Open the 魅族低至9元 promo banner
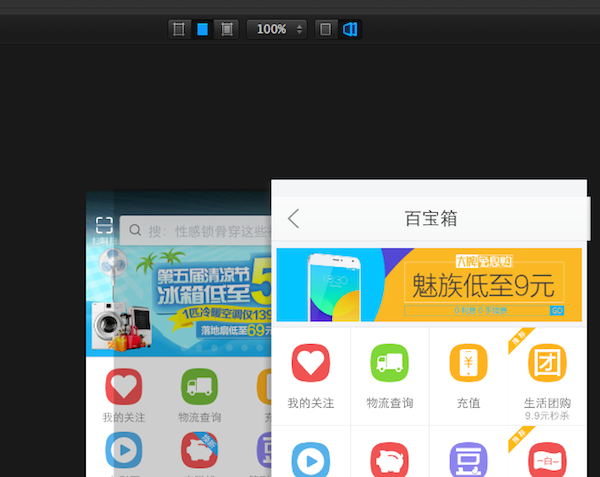This screenshot has width=600, height=477. [x=429, y=285]
